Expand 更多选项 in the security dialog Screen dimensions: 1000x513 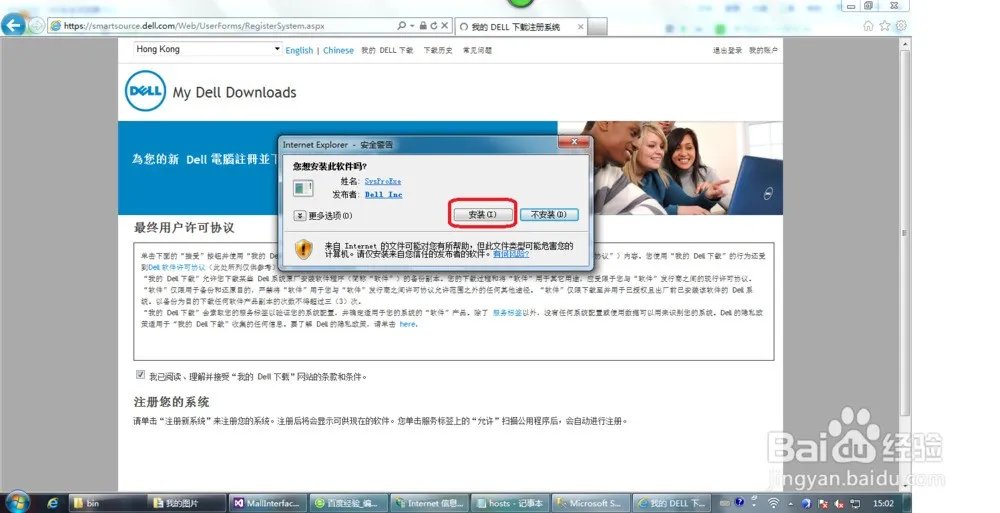[x=324, y=216]
